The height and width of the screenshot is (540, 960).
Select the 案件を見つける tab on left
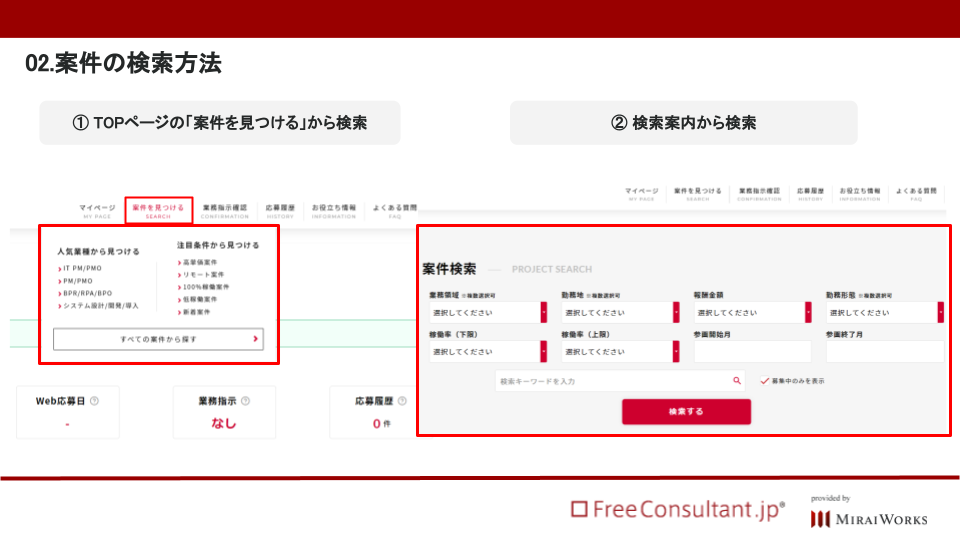click(x=159, y=211)
